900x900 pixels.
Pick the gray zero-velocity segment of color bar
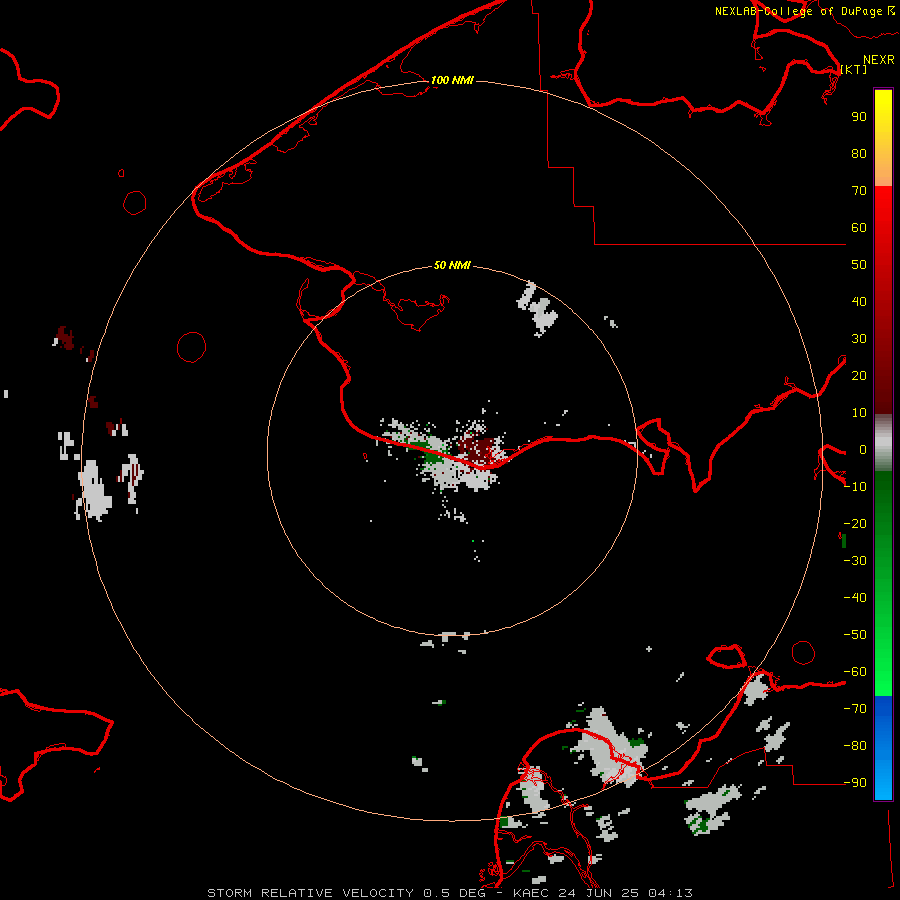883,443
